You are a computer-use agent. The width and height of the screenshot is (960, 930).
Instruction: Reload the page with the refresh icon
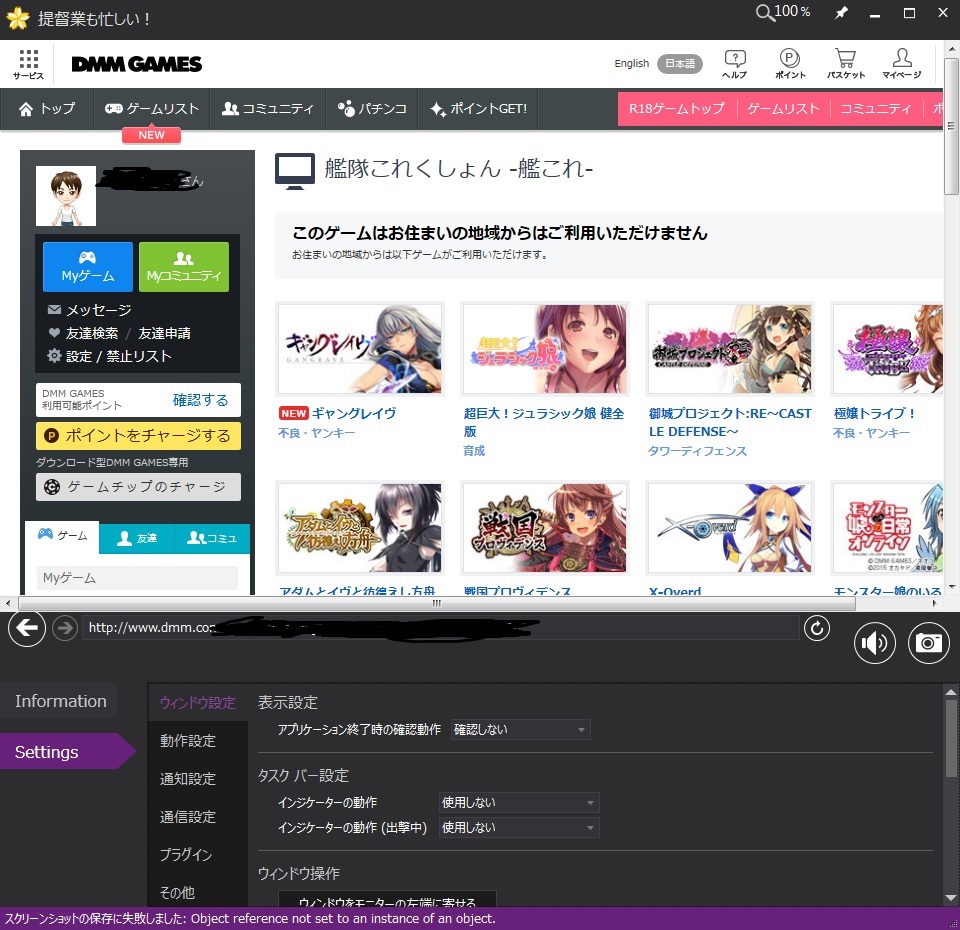817,628
